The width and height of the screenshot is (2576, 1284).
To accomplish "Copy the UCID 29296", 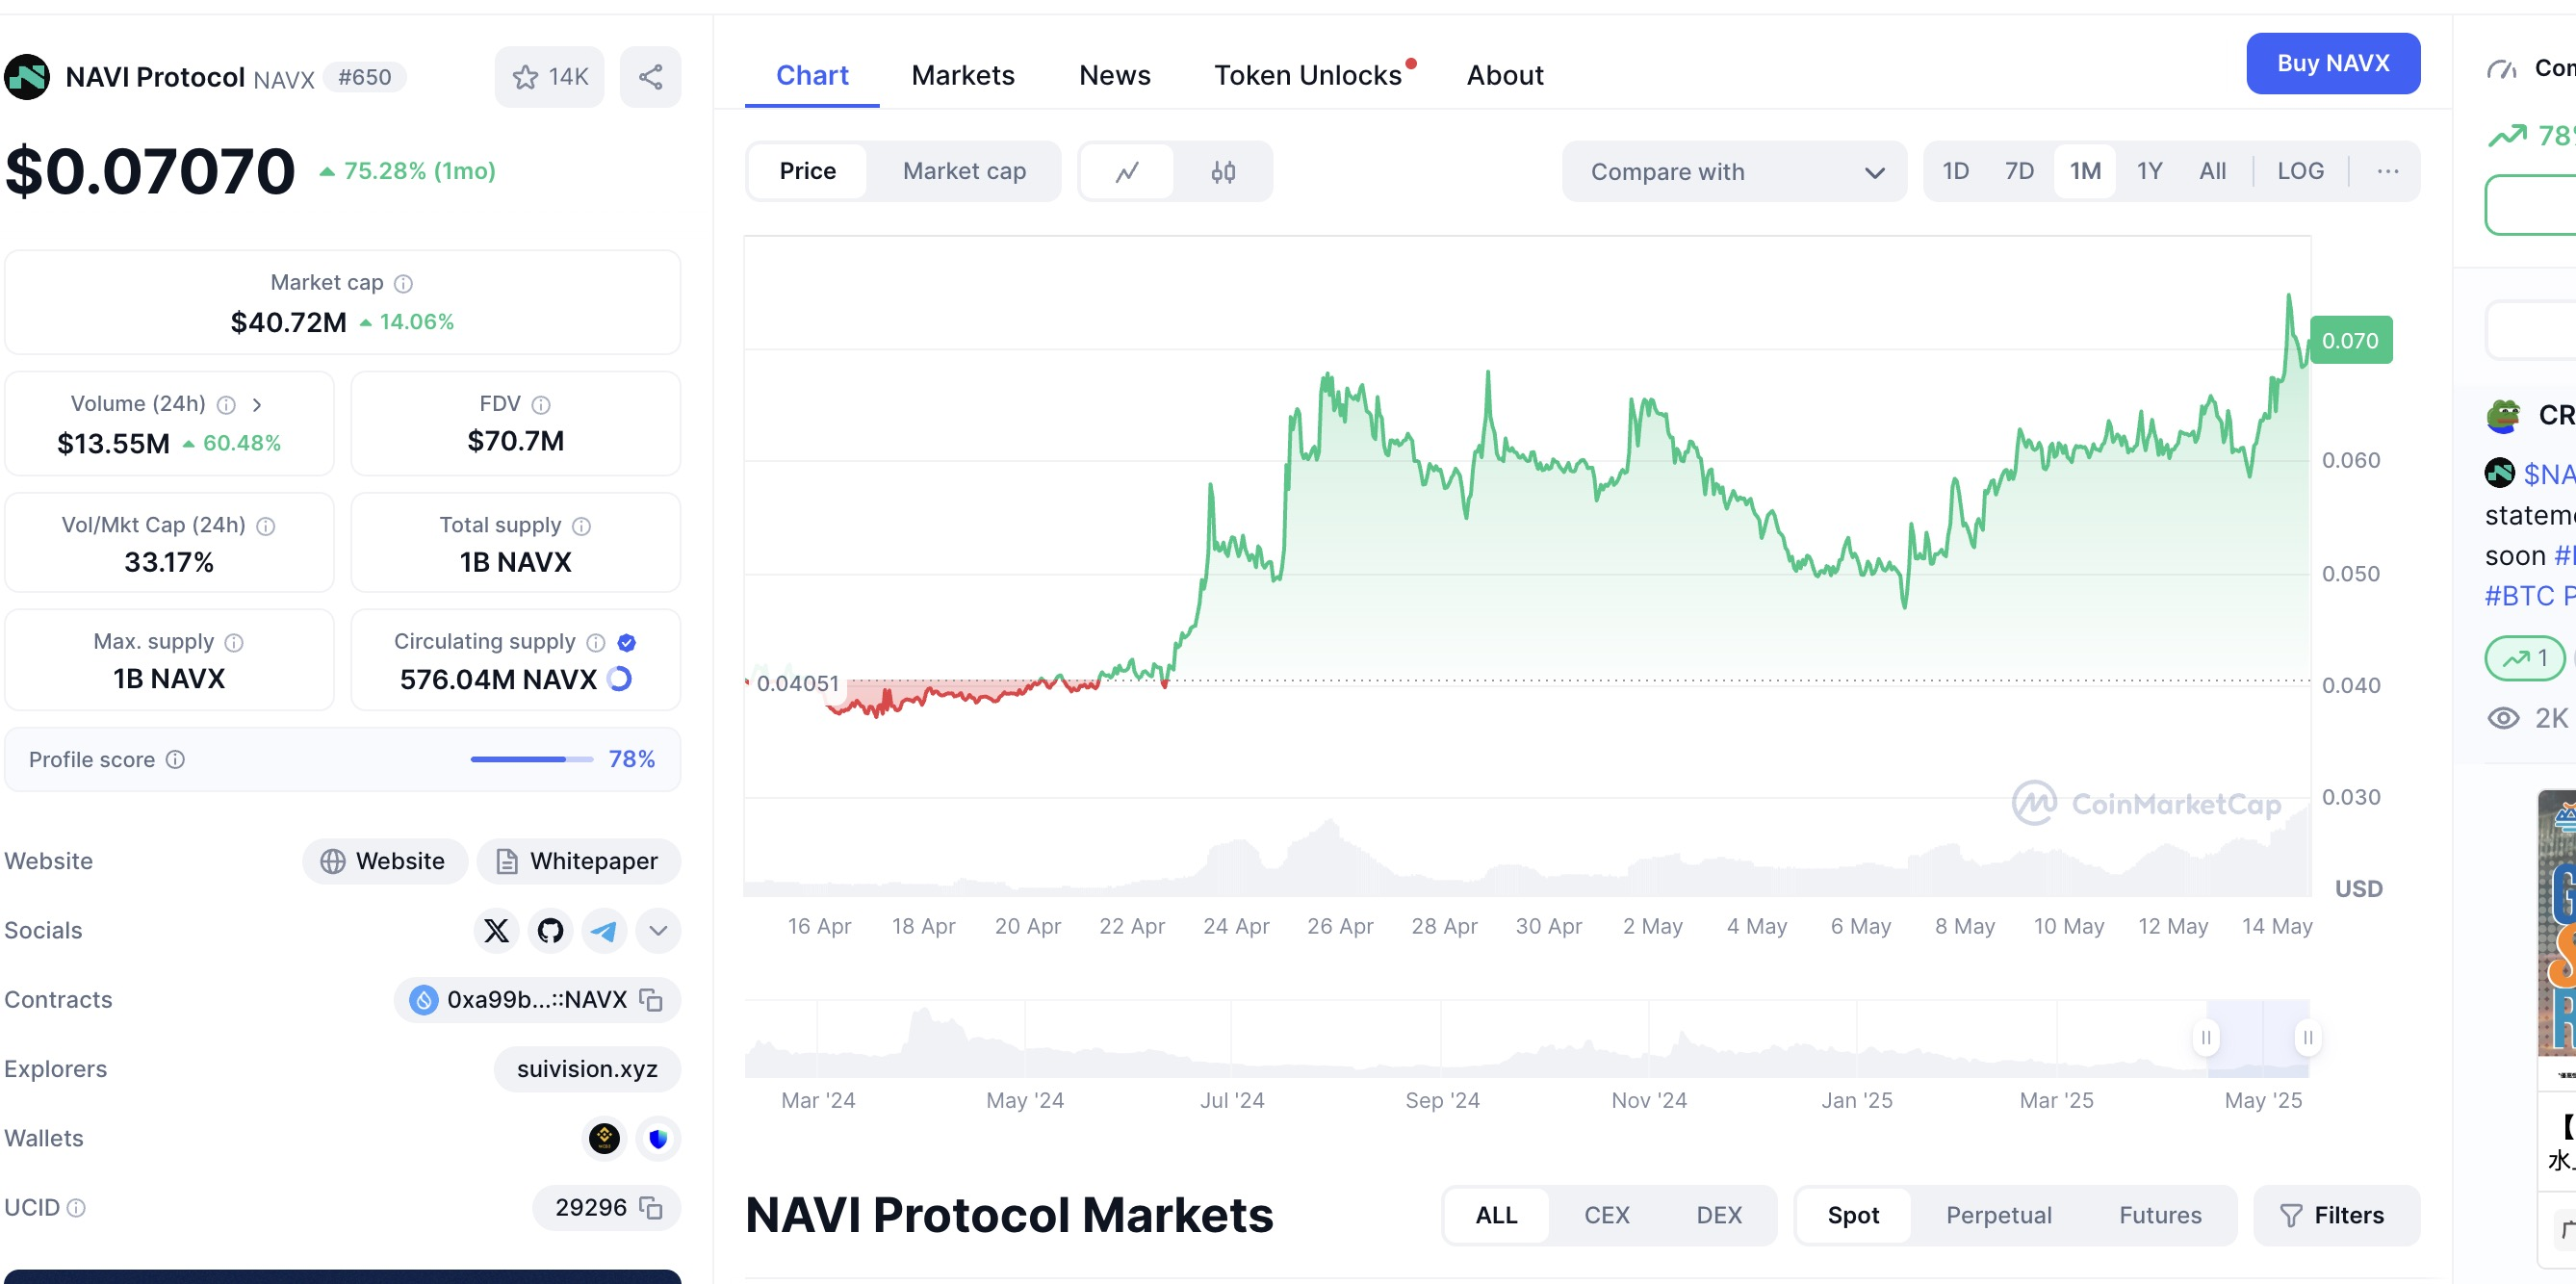I will point(651,1208).
